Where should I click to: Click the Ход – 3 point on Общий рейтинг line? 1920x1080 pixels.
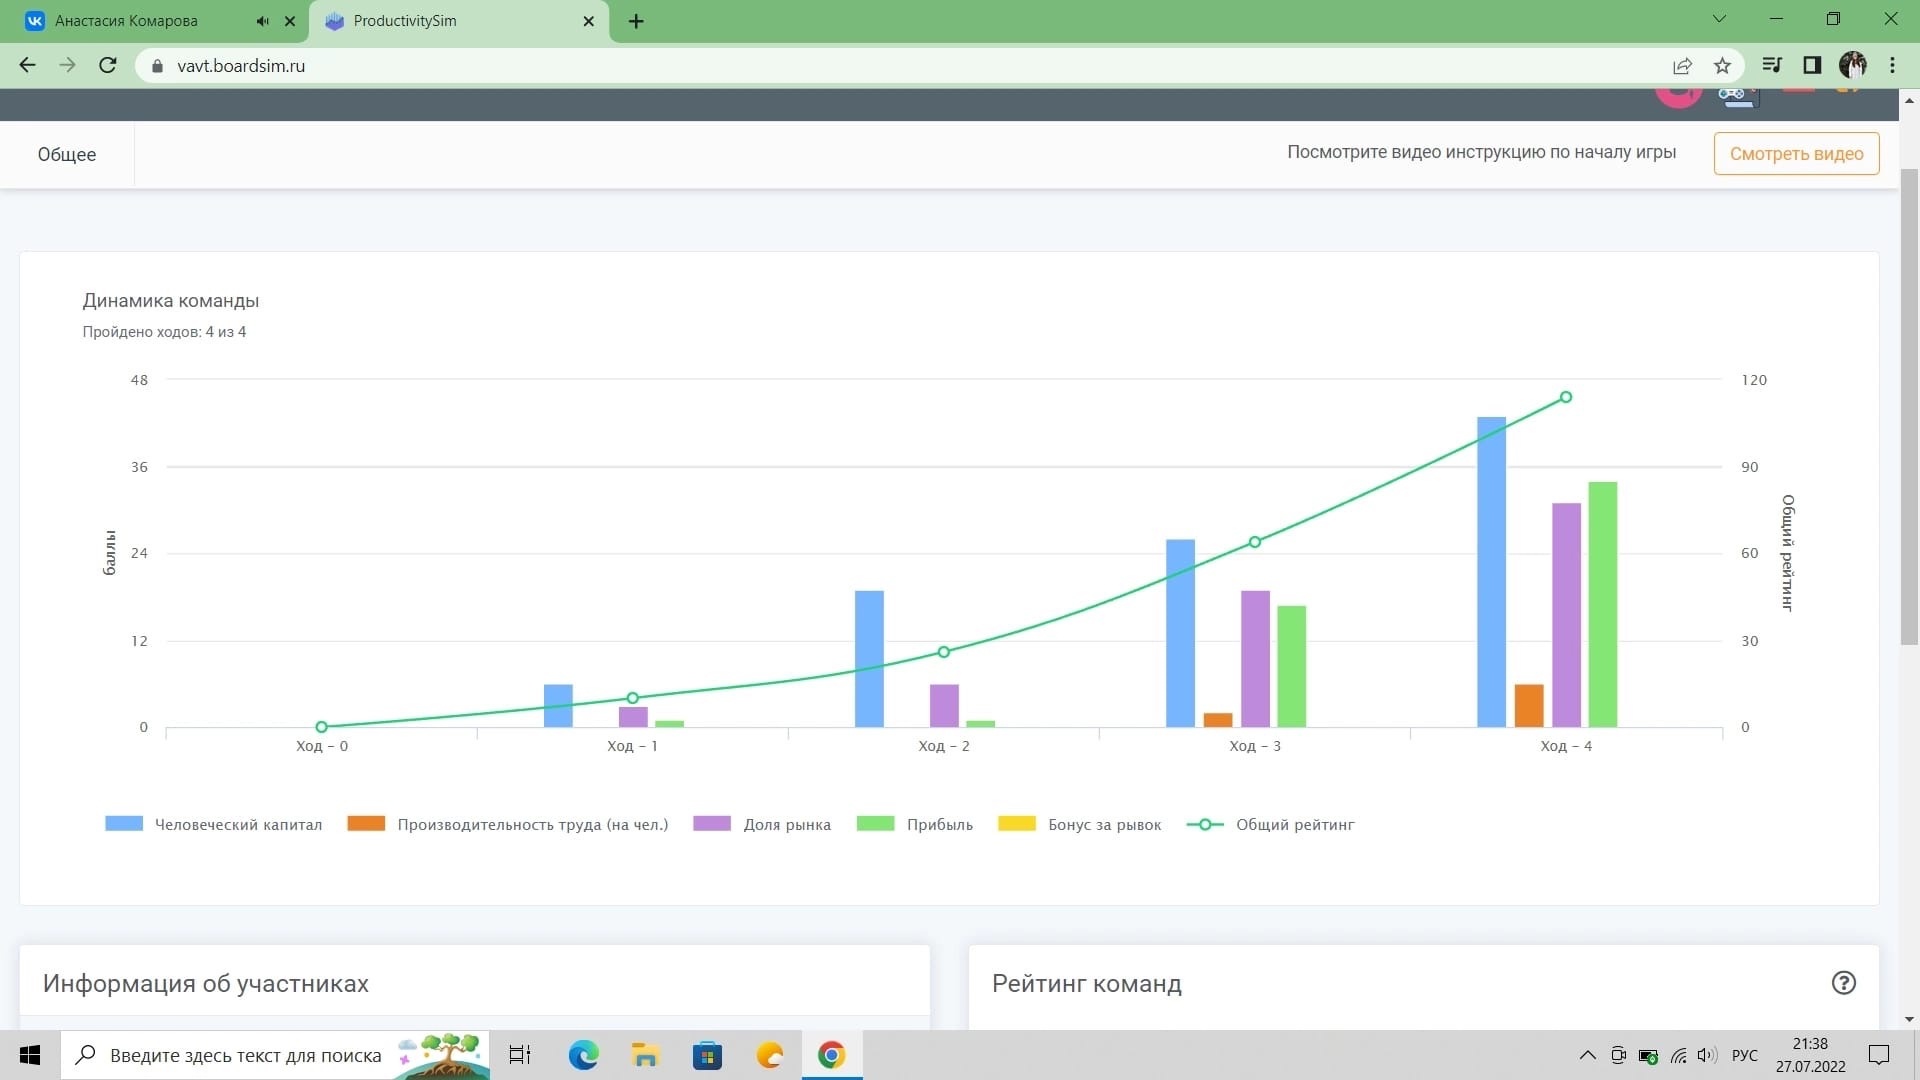[1255, 542]
